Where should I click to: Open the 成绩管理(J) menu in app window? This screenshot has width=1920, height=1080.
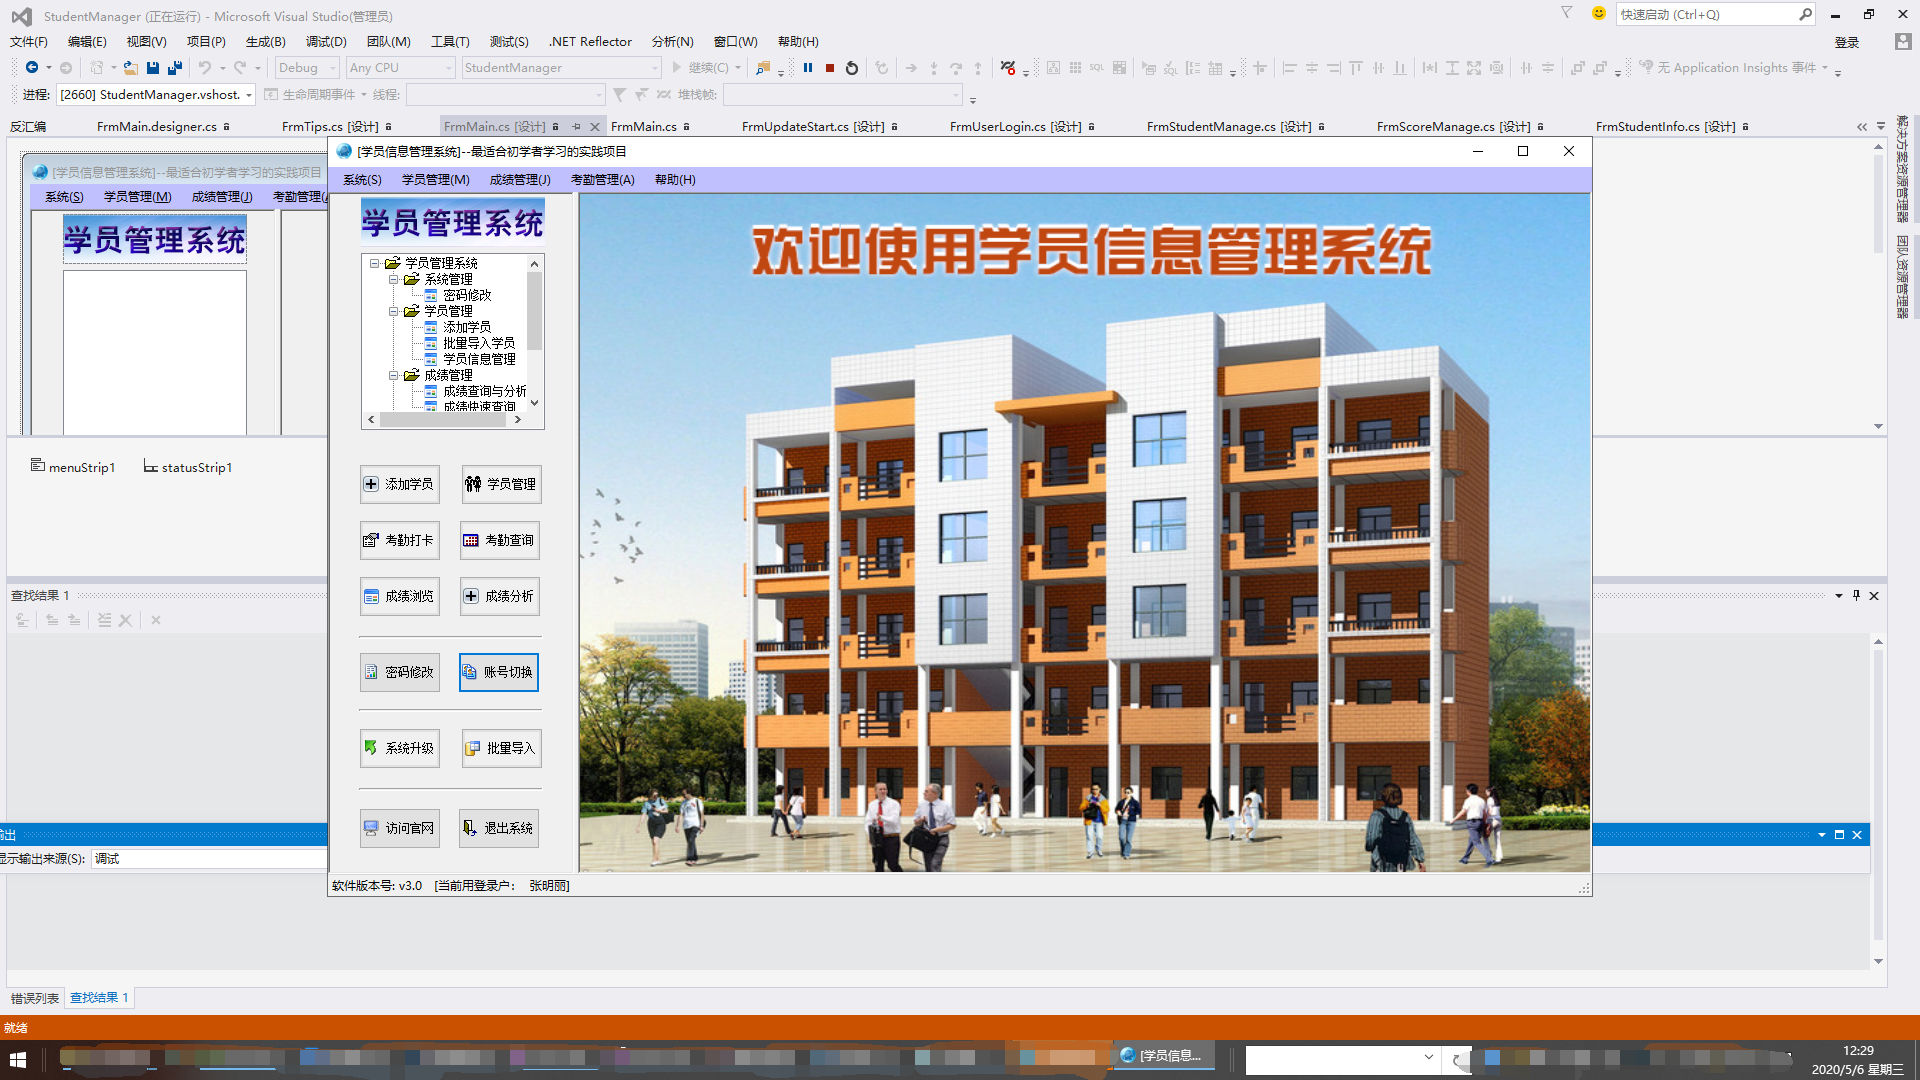[520, 180]
